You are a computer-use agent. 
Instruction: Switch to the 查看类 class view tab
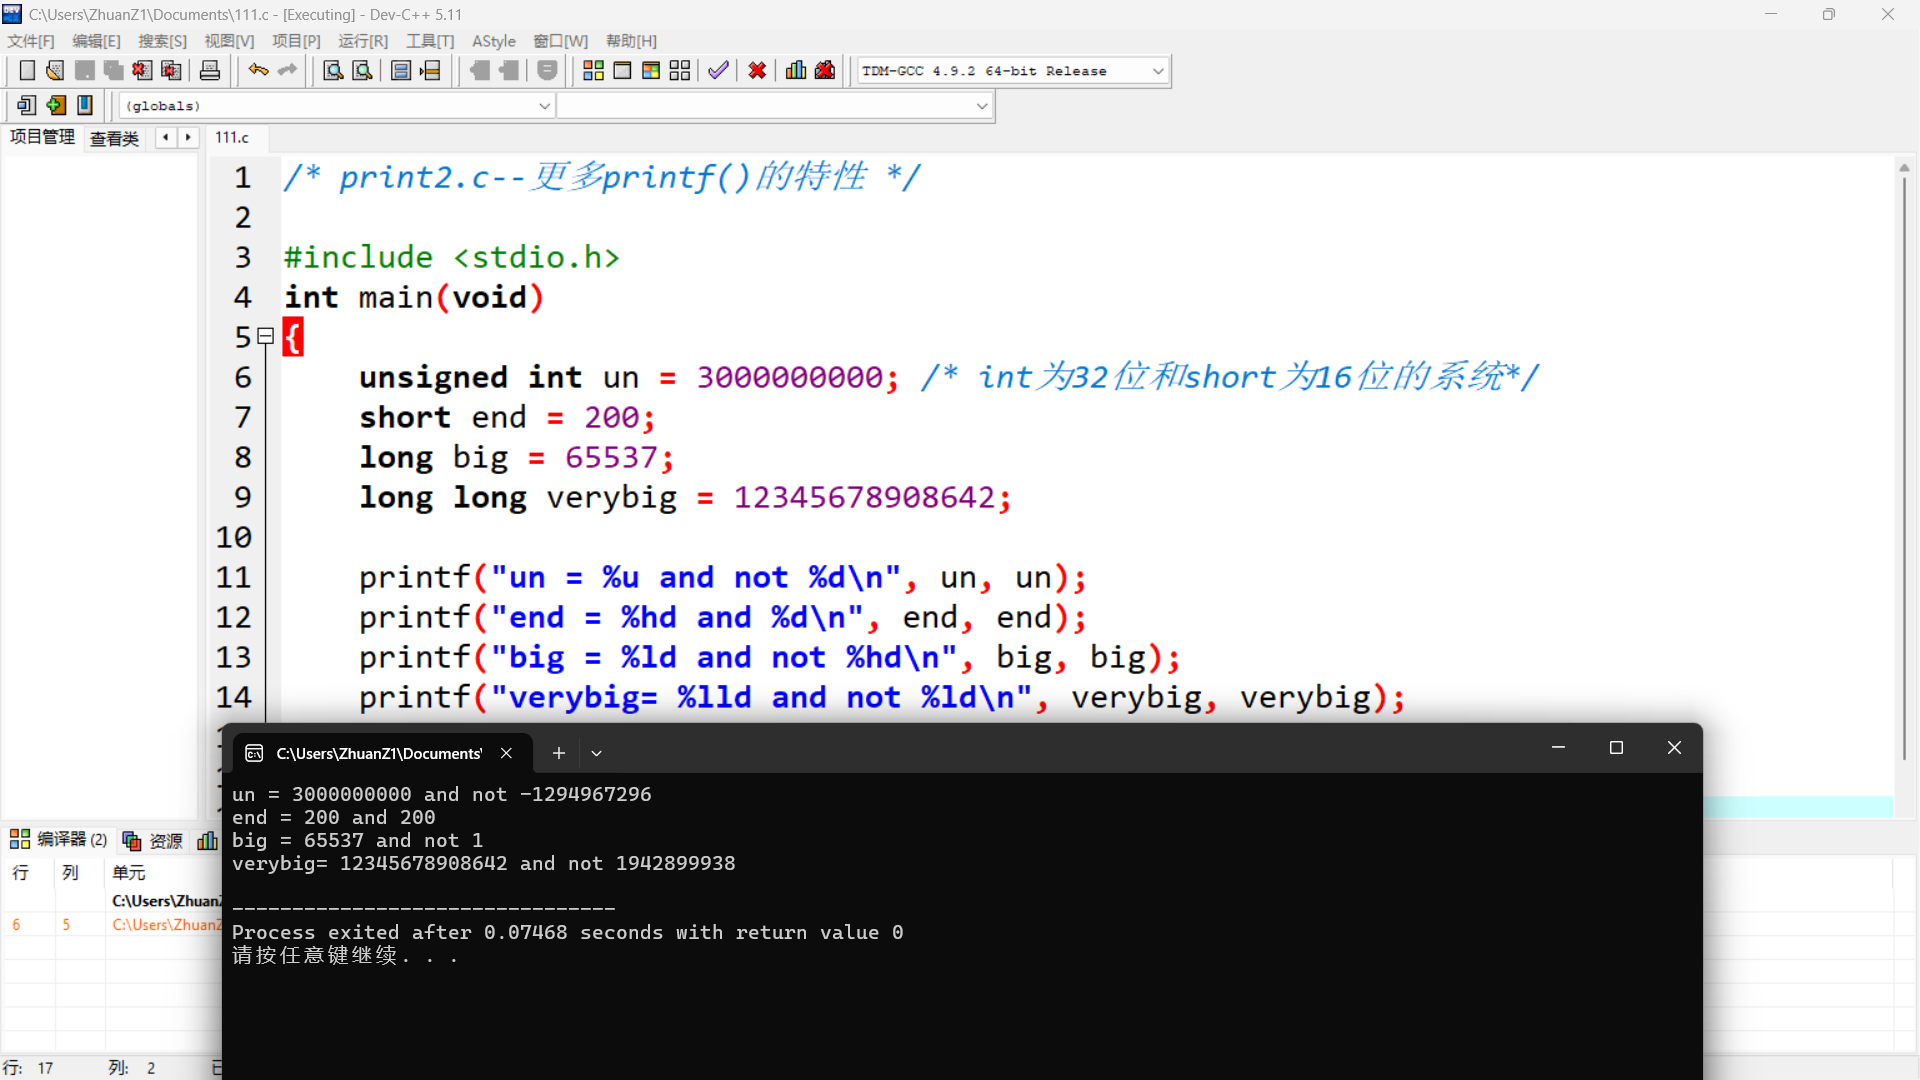tap(114, 138)
